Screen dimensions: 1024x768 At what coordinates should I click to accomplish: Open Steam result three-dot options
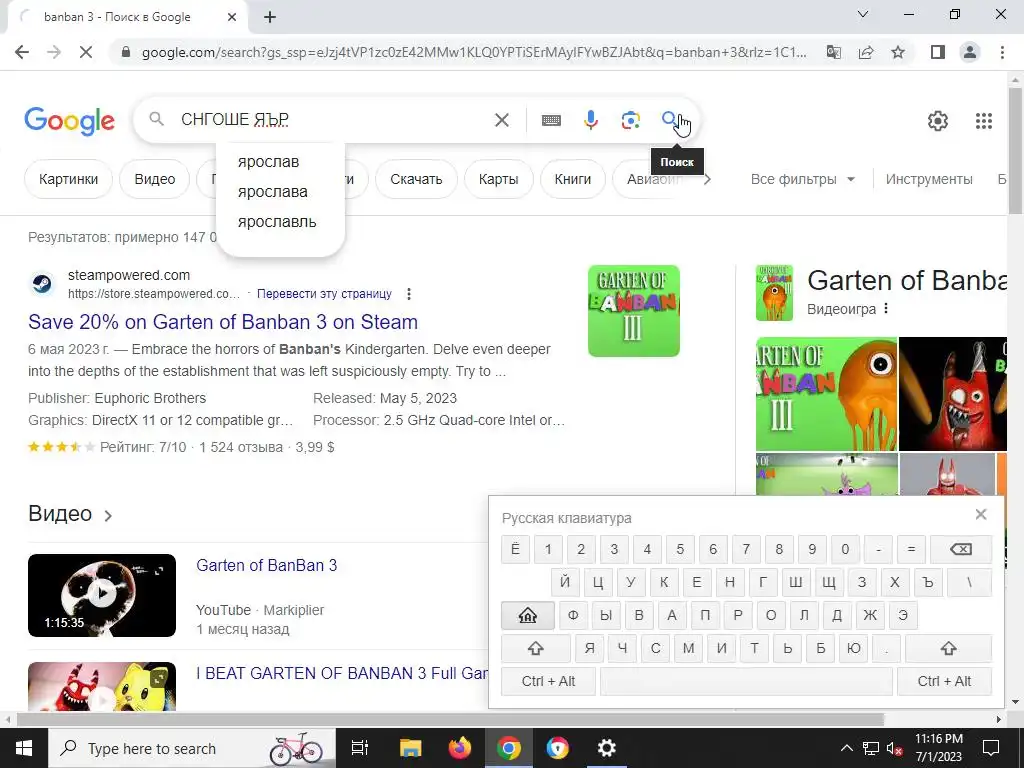(409, 294)
